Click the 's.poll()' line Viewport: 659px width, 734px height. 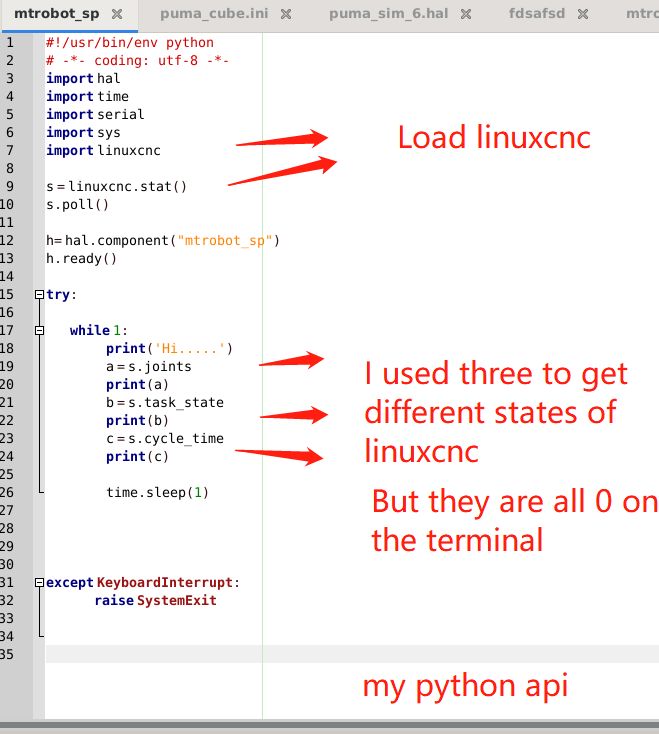pyautogui.click(x=77, y=205)
